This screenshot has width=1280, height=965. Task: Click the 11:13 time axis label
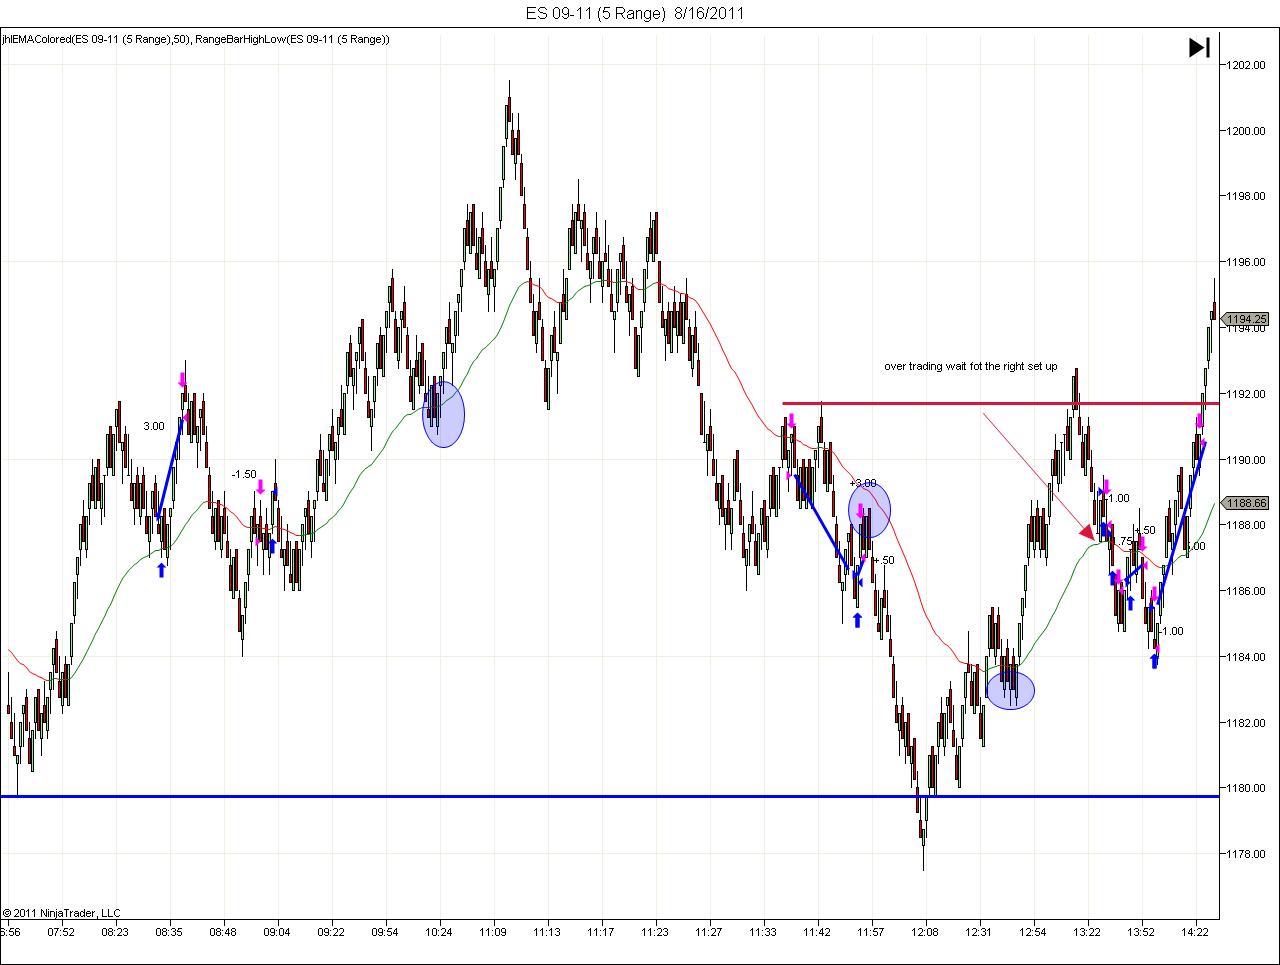547,932
